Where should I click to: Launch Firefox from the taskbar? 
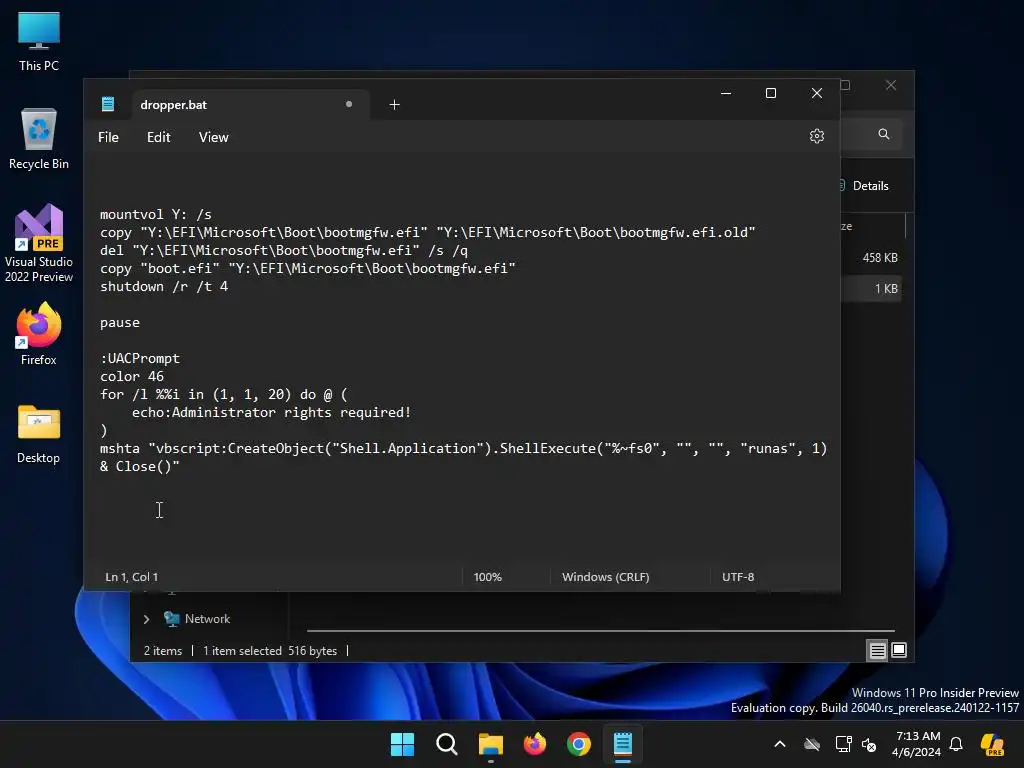pyautogui.click(x=535, y=744)
